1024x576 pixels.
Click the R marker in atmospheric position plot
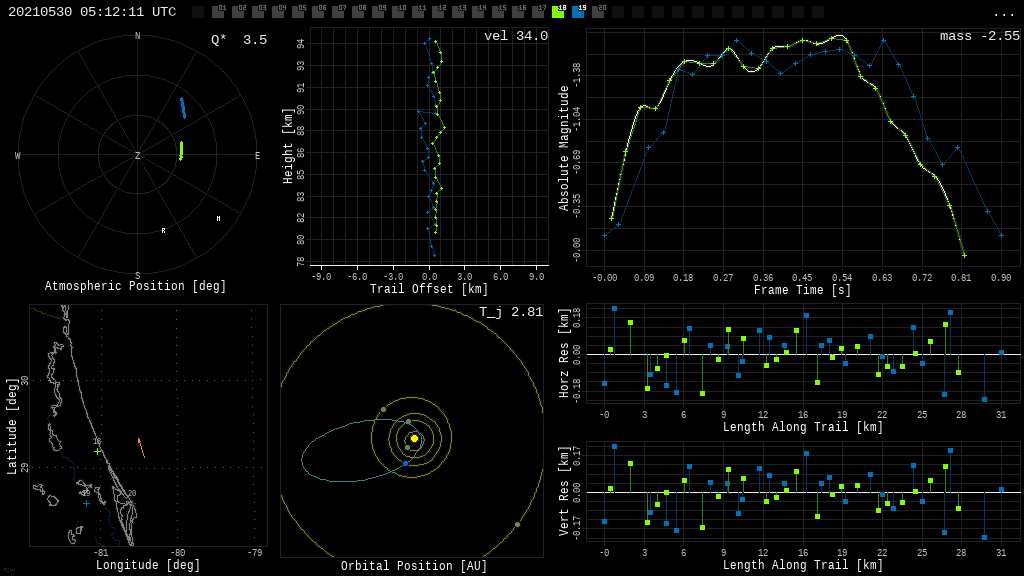(164, 231)
